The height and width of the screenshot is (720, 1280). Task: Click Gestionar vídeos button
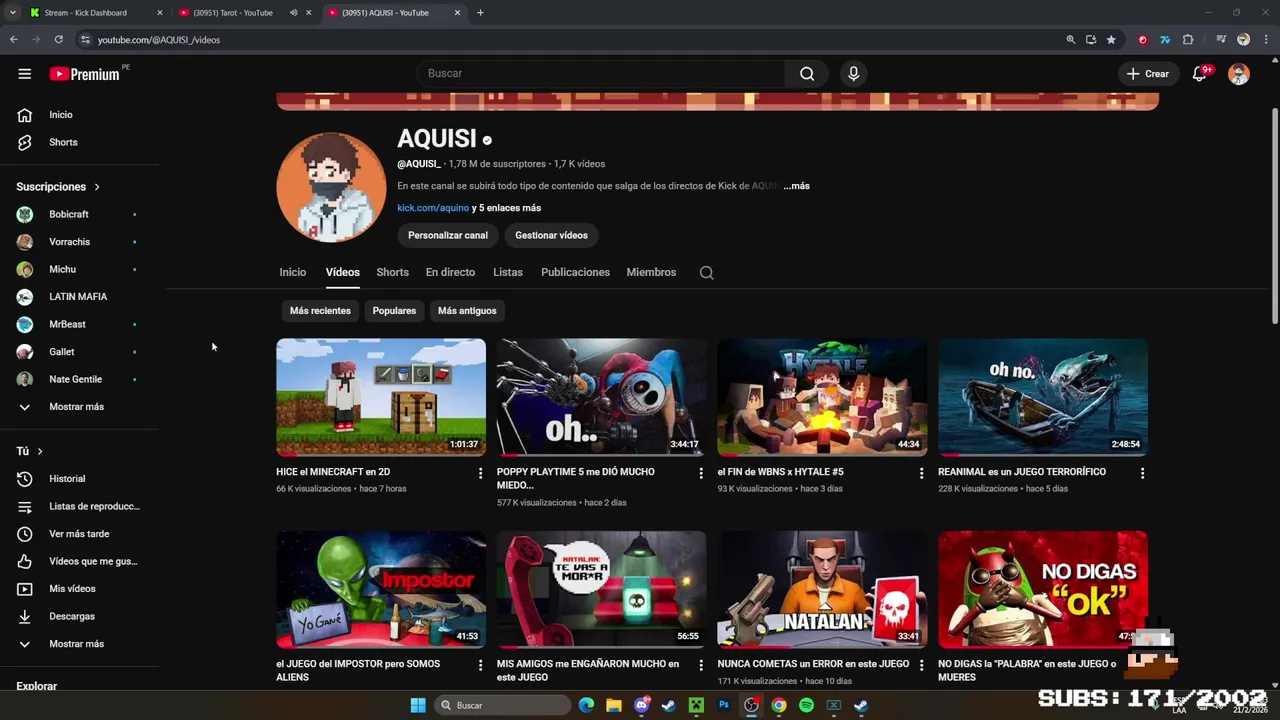click(551, 235)
